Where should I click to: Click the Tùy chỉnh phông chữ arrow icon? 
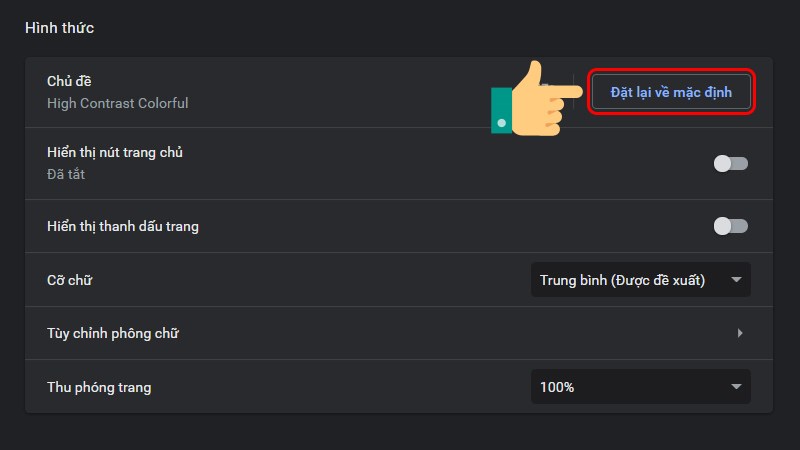(x=740, y=333)
